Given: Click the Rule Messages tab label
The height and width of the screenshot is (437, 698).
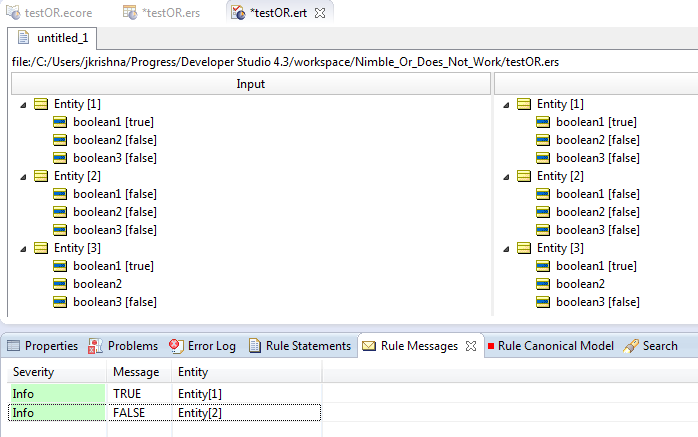Looking at the screenshot, I should point(419,346).
